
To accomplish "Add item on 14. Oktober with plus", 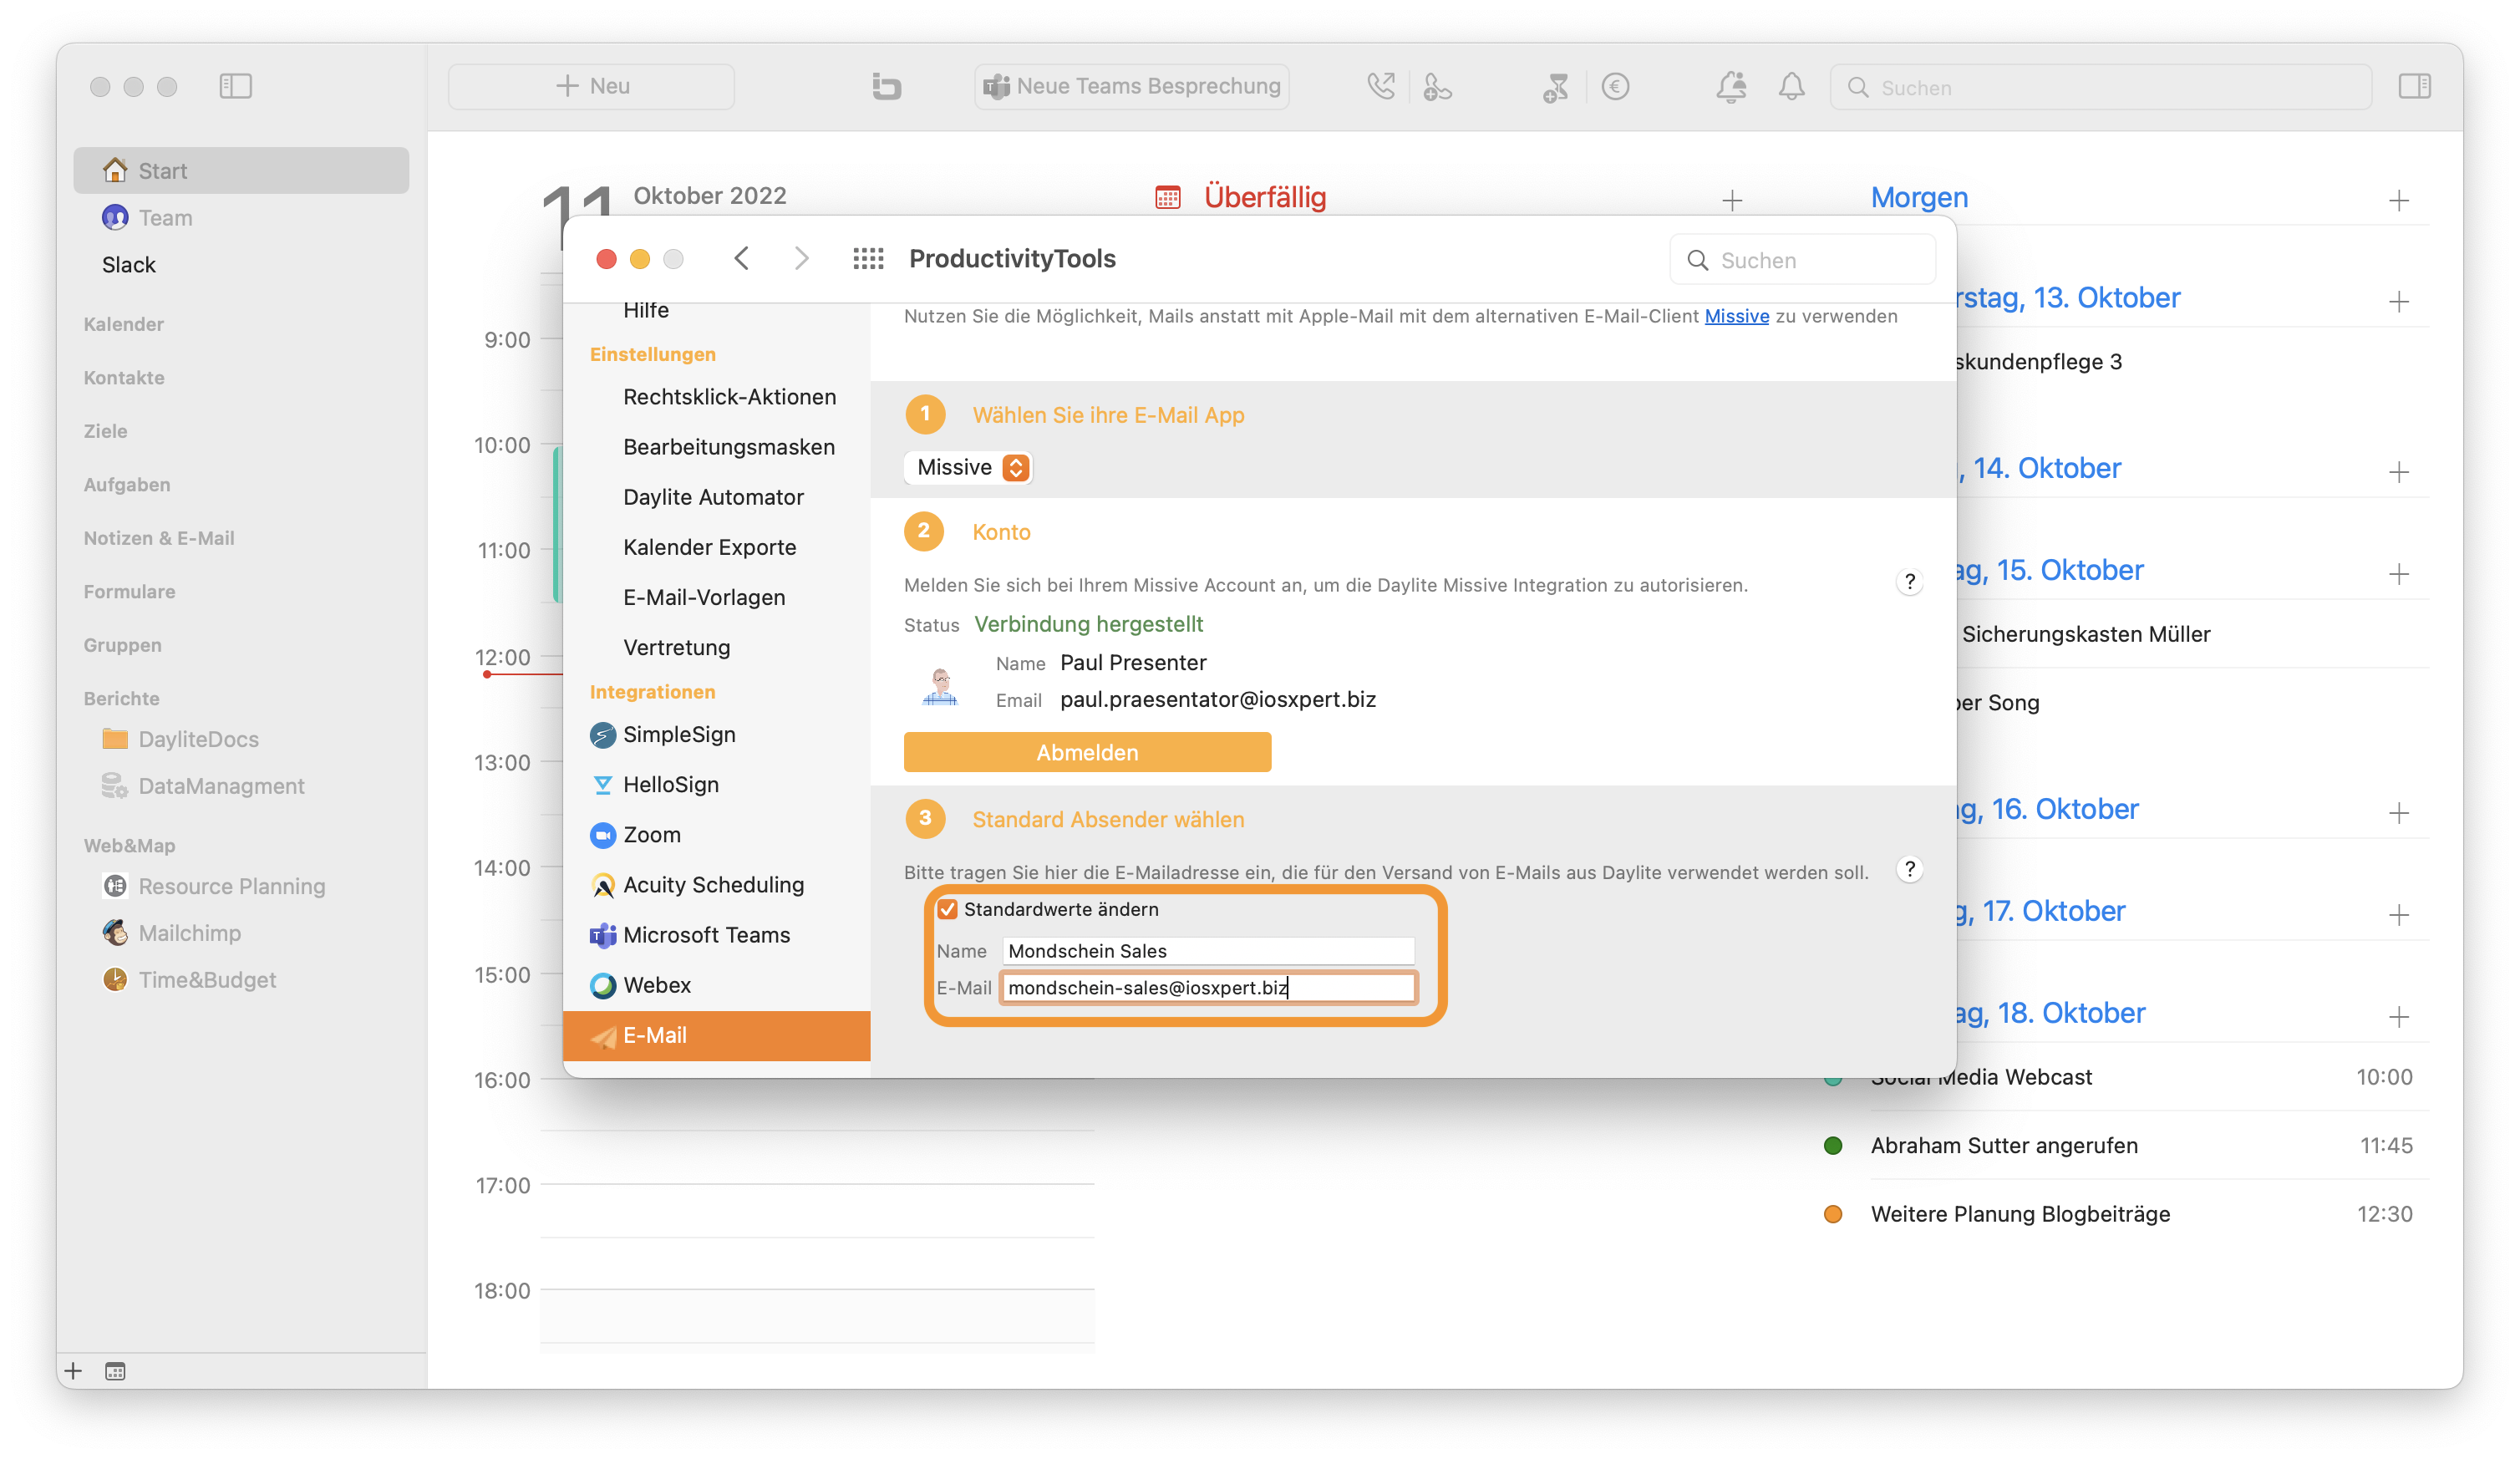I will 2398,472.
